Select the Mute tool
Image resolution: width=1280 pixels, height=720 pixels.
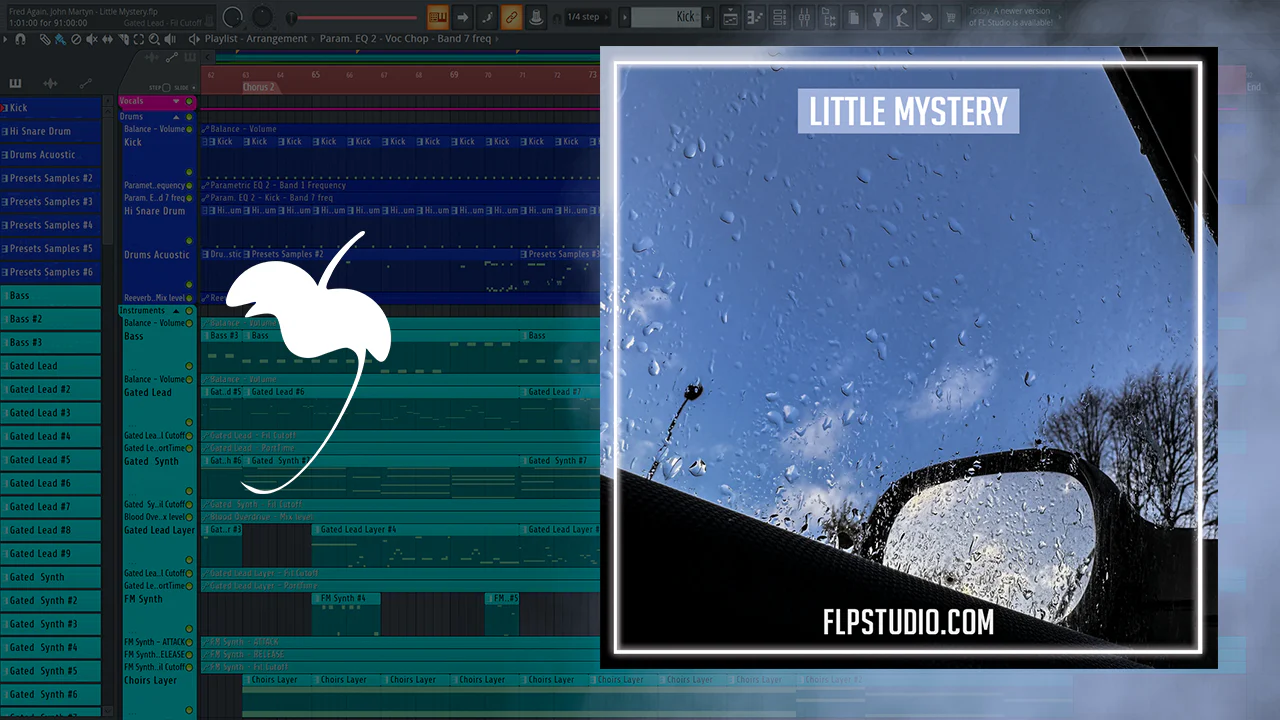pos(92,39)
